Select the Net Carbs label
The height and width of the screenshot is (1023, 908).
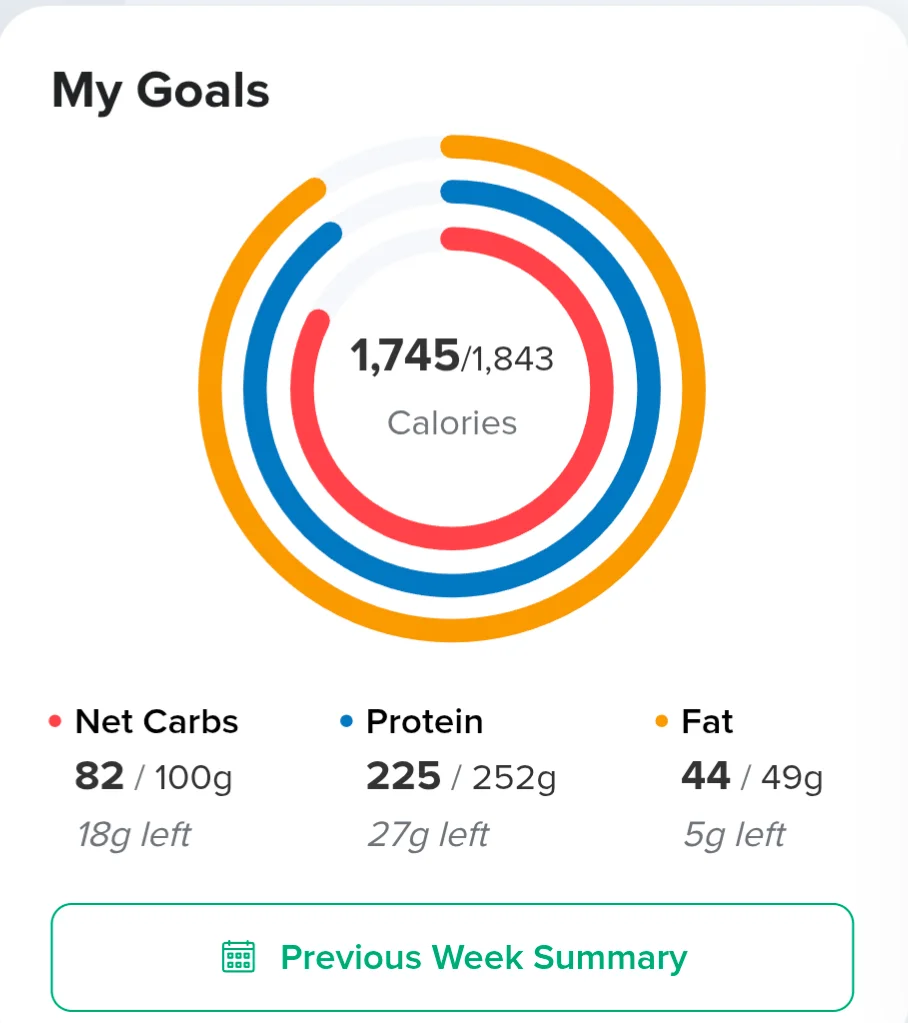pos(157,722)
